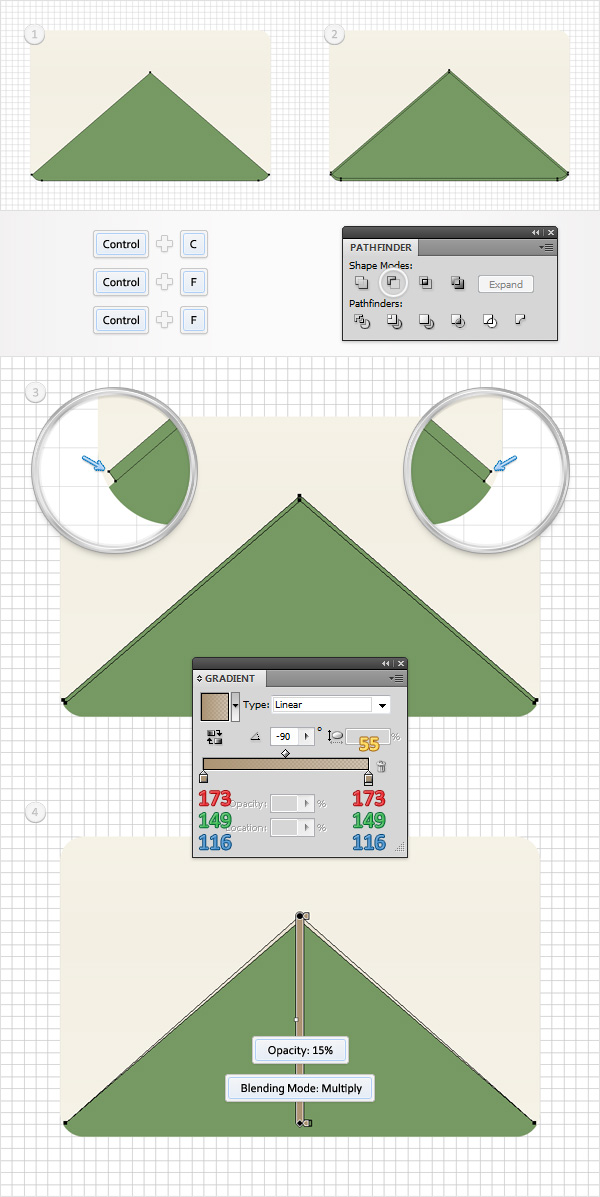The image size is (600, 1197).
Task: Click the gradient aspect ratio field
Action: click(x=368, y=737)
